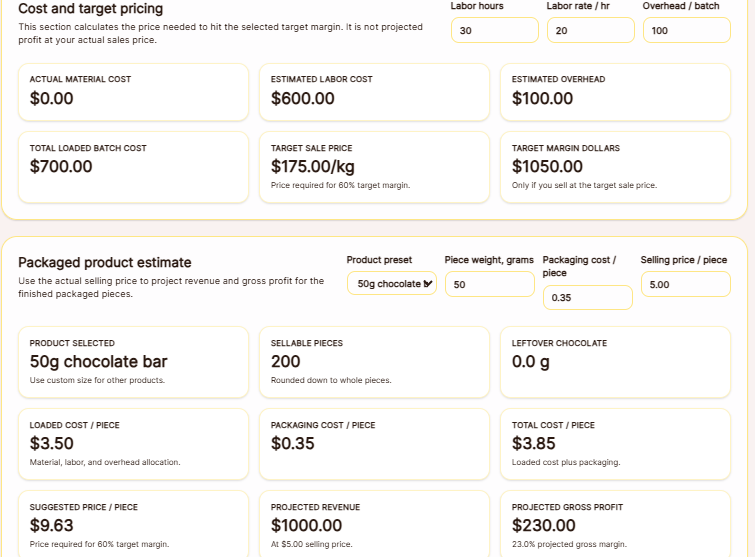Click the Estimated Overhead $100.00 value
Screen dimensions: 755x557
pos(542,98)
